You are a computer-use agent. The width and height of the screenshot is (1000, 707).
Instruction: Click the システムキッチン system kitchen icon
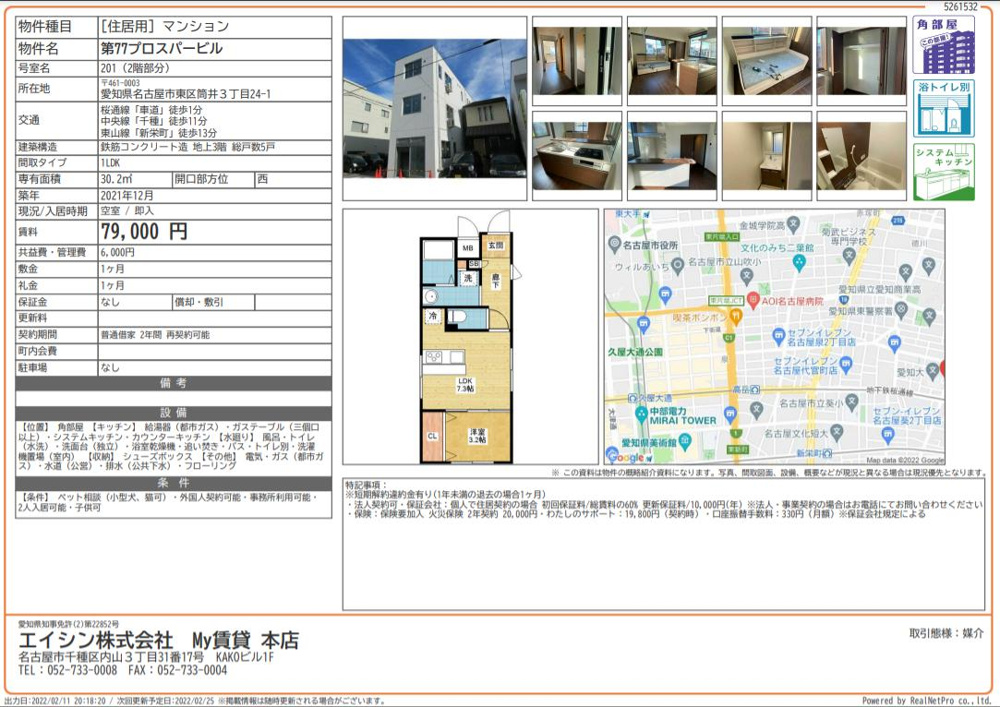pyautogui.click(x=943, y=172)
